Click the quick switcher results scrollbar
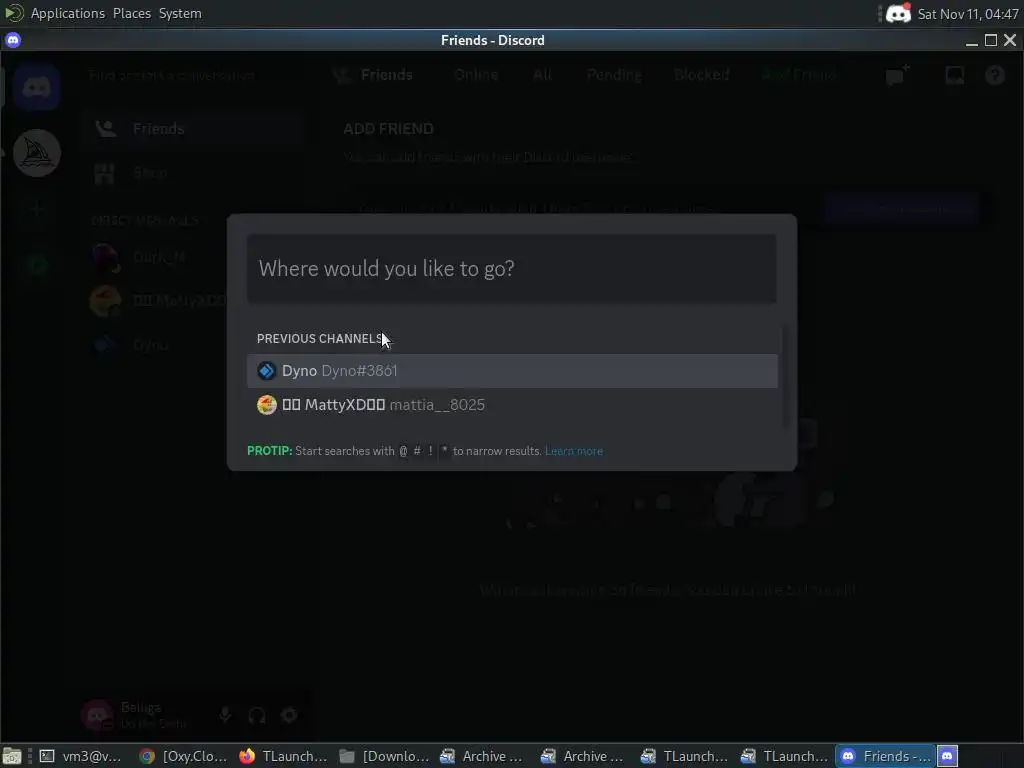Image resolution: width=1024 pixels, height=768 pixels. pyautogui.click(x=784, y=377)
